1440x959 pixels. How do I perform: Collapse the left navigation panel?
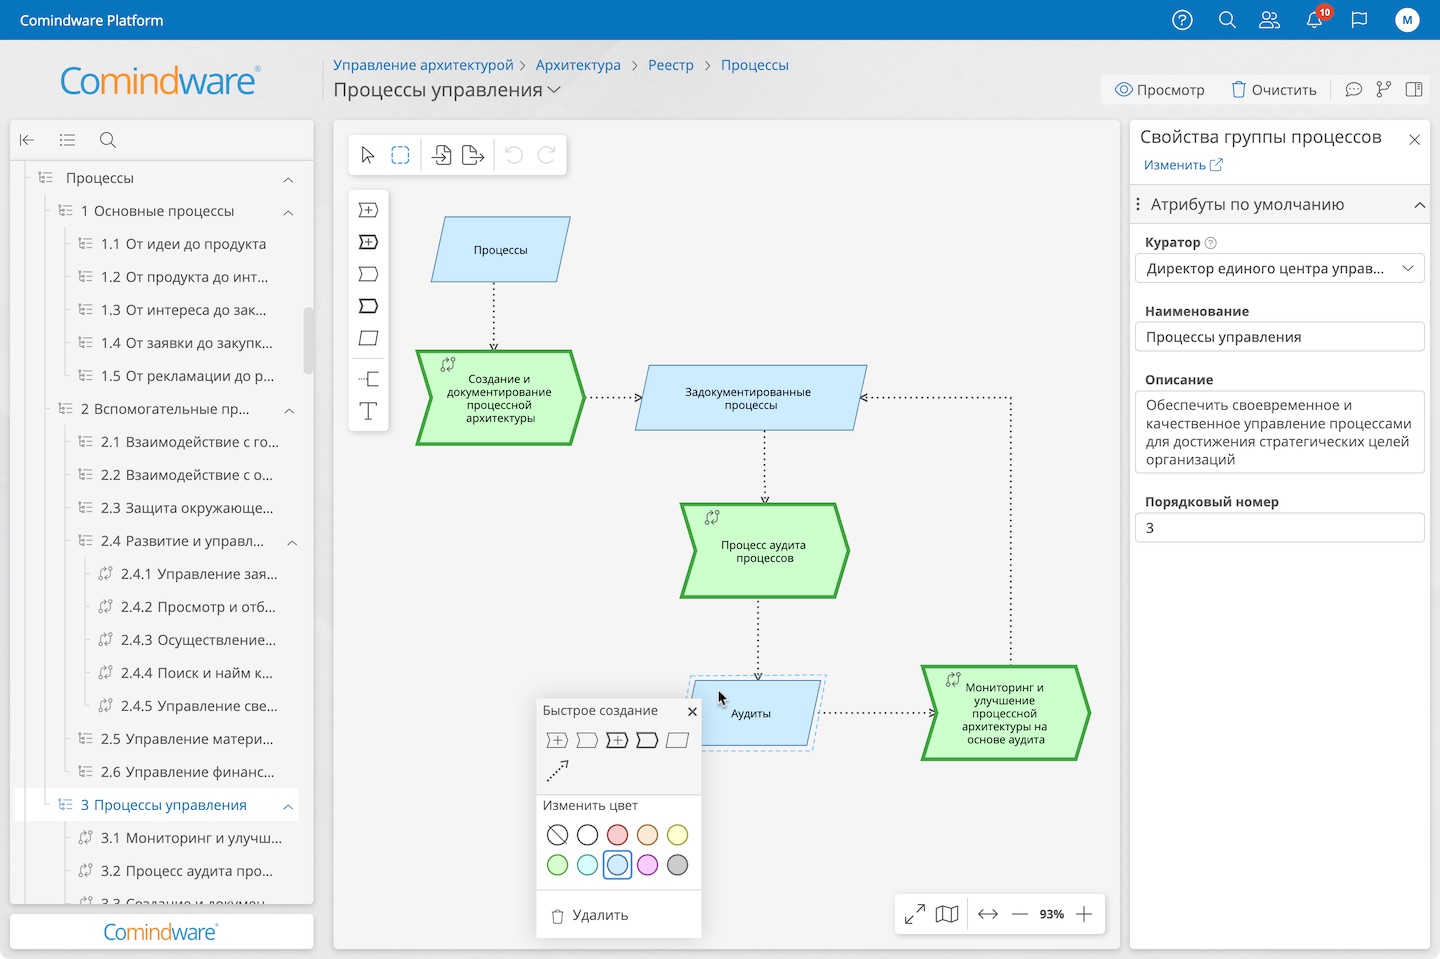[x=27, y=140]
